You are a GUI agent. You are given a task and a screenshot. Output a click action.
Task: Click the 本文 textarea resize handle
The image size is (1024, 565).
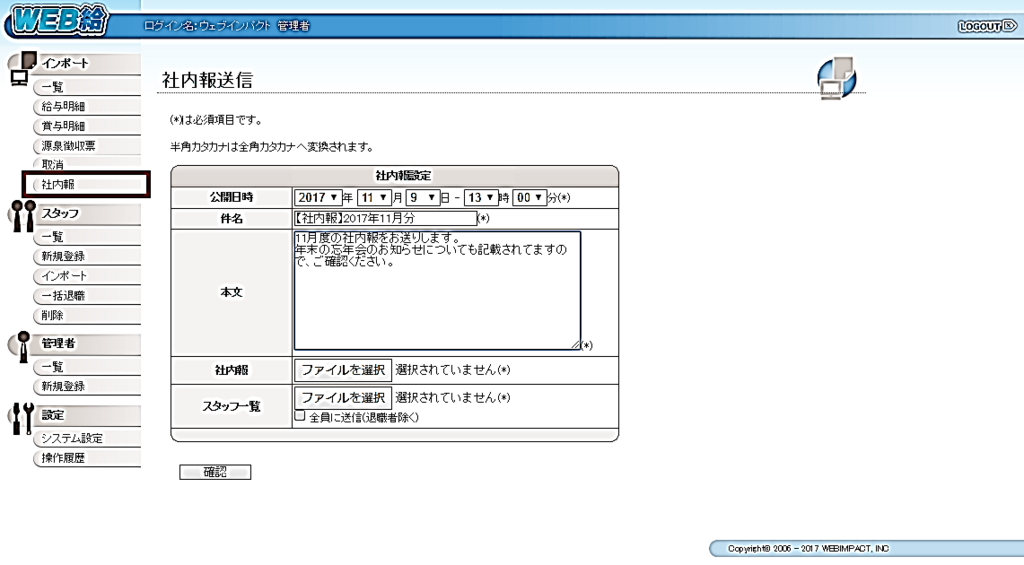pos(575,345)
